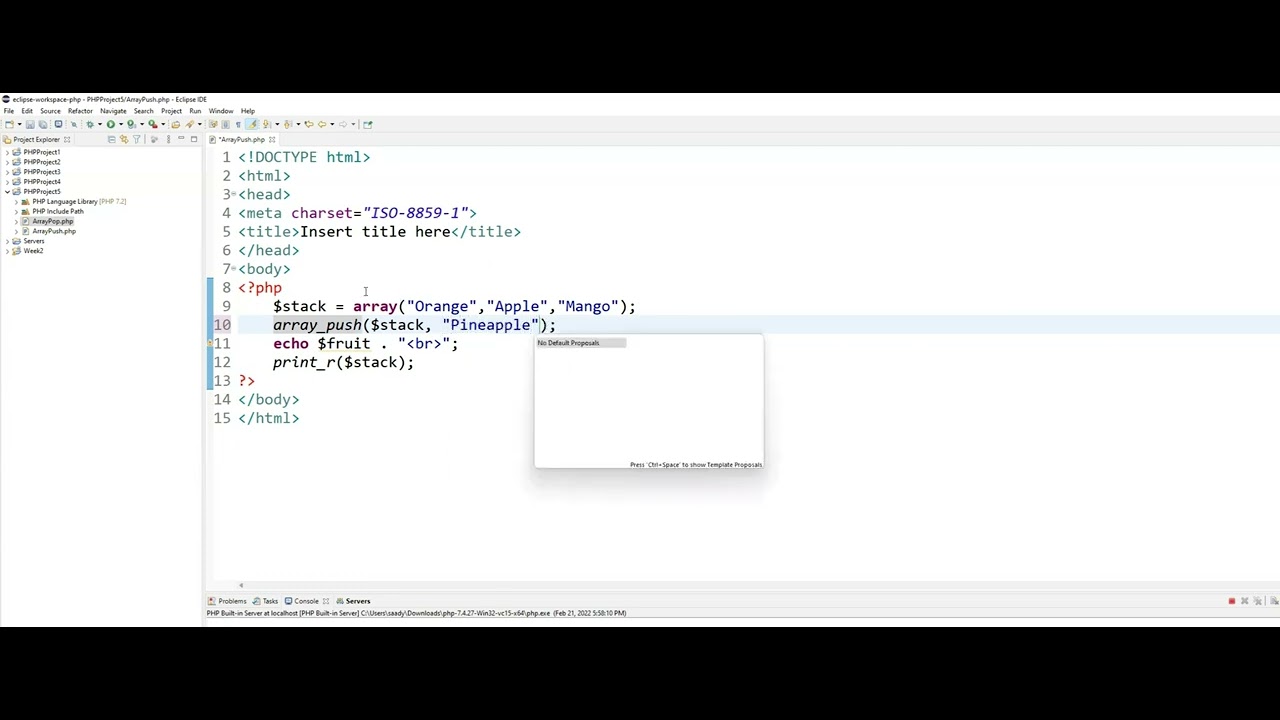Viewport: 1280px width, 720px height.
Task: Click the red Terminate console button
Action: pyautogui.click(x=1232, y=601)
